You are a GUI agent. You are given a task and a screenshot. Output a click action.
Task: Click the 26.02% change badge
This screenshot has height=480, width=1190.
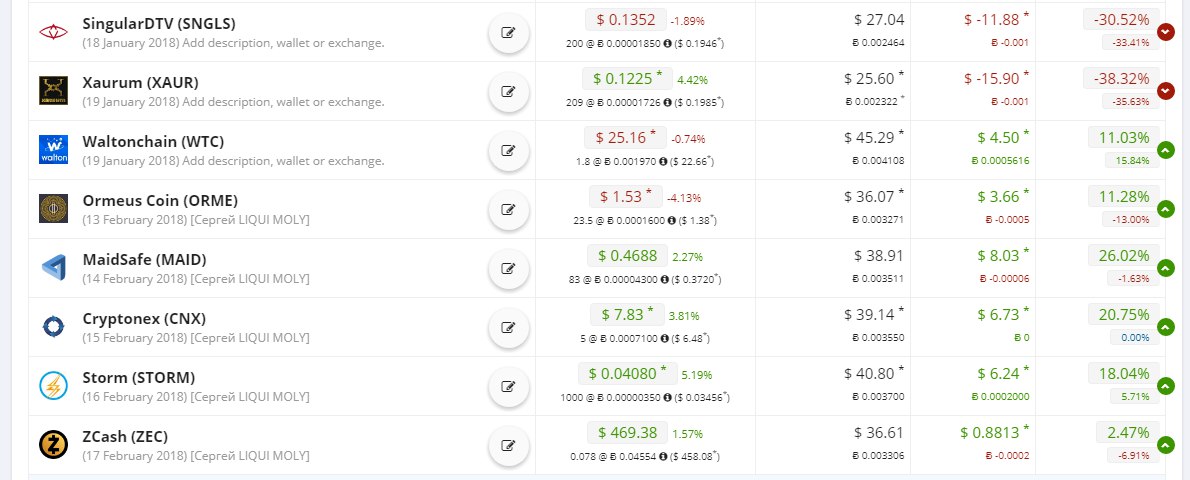1124,255
